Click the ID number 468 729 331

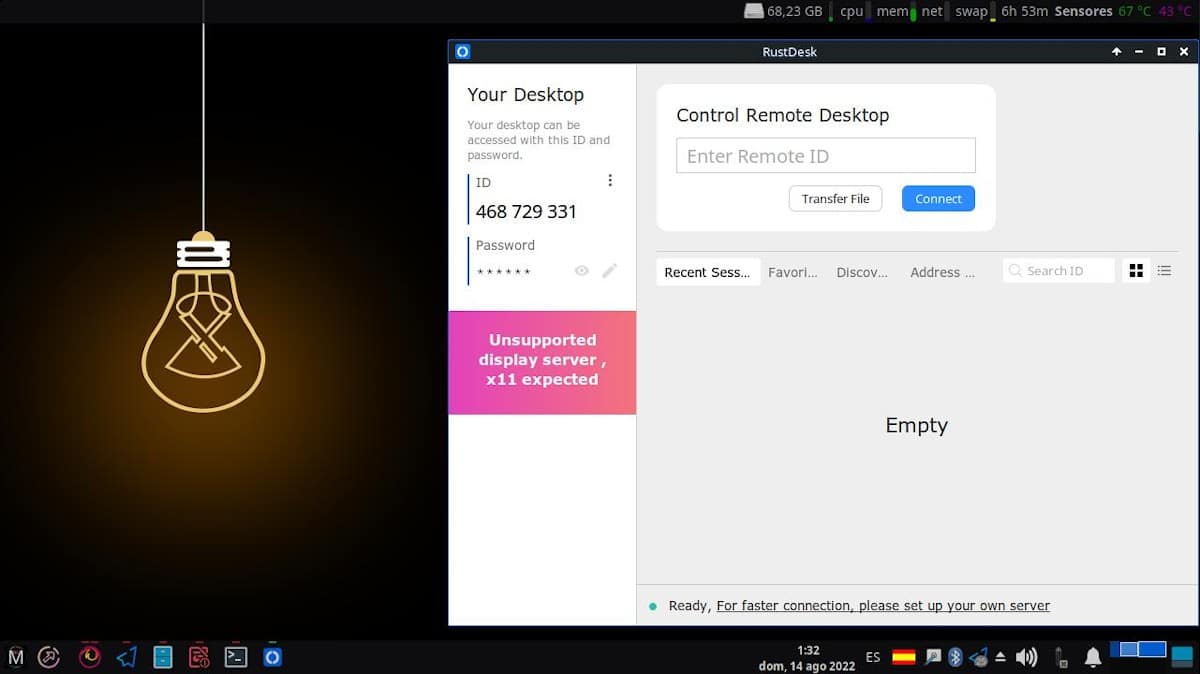[x=526, y=212]
